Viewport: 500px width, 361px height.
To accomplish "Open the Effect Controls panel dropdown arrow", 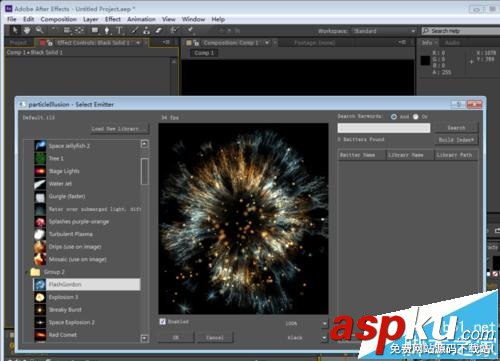I will point(138,43).
